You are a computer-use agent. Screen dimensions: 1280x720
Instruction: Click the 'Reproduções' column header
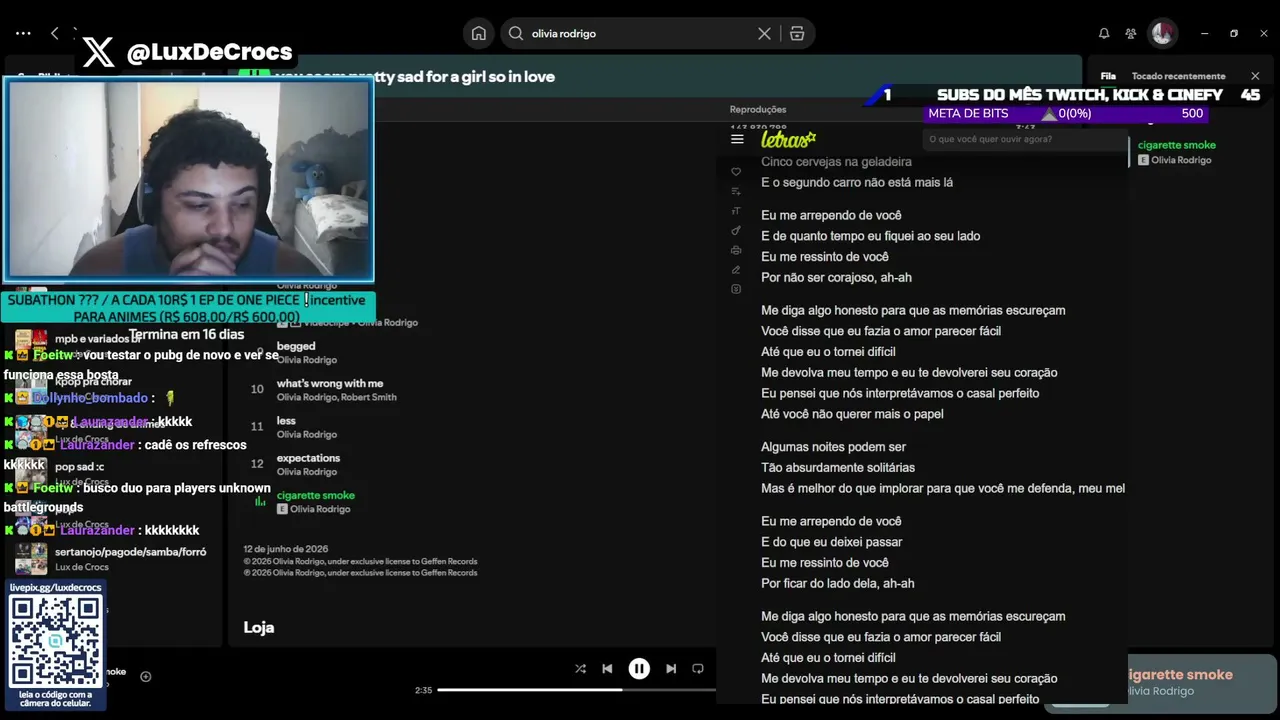(x=758, y=110)
